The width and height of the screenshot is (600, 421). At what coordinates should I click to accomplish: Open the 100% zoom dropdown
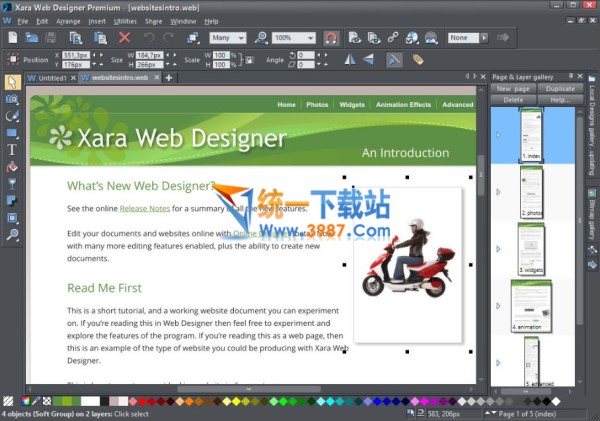[293, 38]
